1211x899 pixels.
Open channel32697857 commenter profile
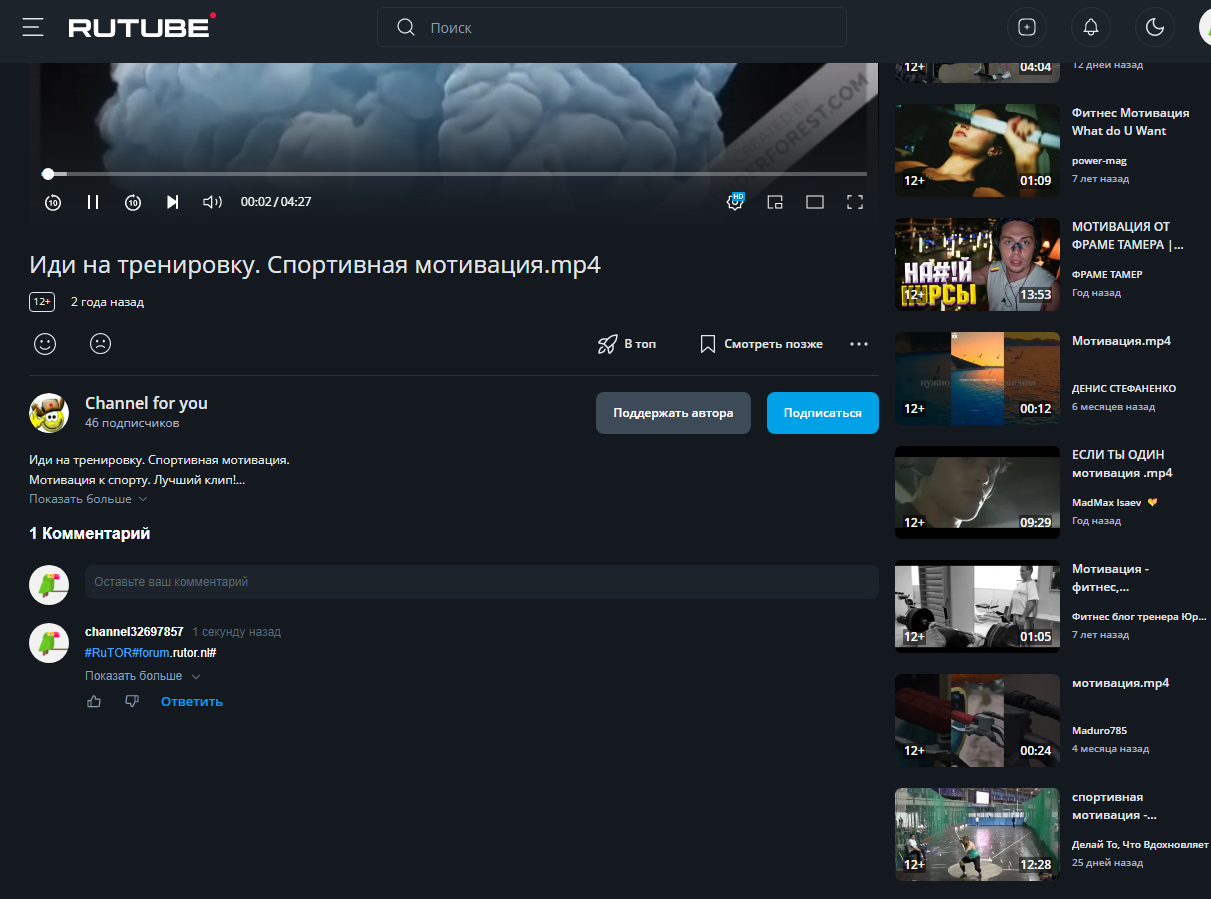coord(134,632)
